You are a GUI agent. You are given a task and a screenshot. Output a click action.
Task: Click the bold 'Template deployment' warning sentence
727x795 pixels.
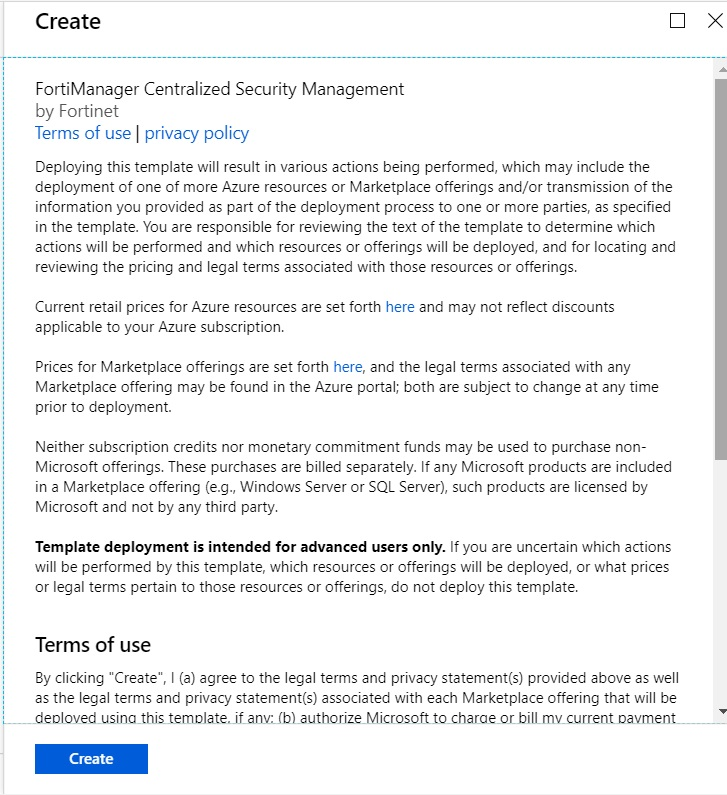tap(240, 547)
